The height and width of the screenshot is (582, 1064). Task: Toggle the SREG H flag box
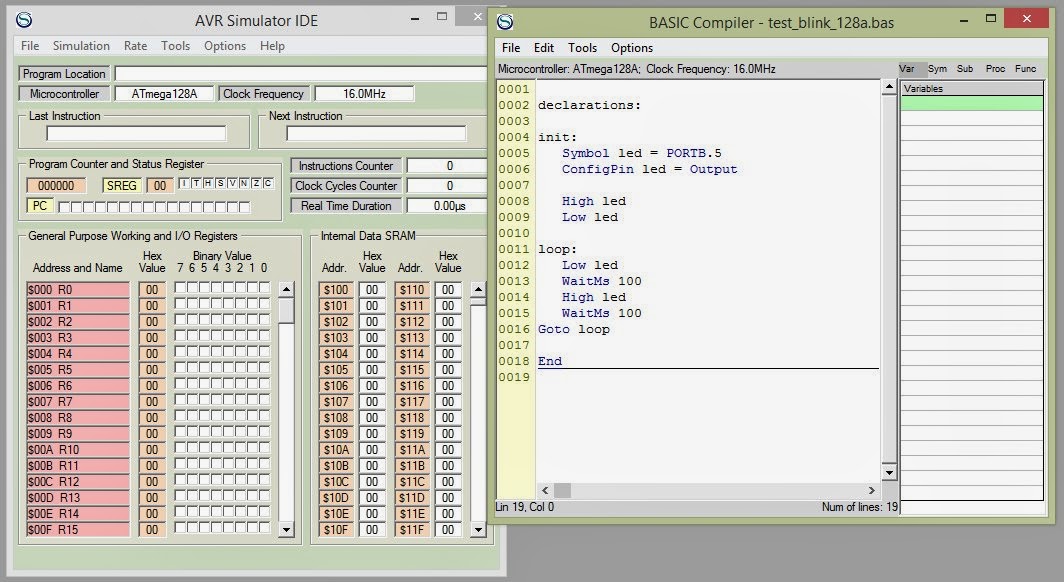tap(208, 183)
